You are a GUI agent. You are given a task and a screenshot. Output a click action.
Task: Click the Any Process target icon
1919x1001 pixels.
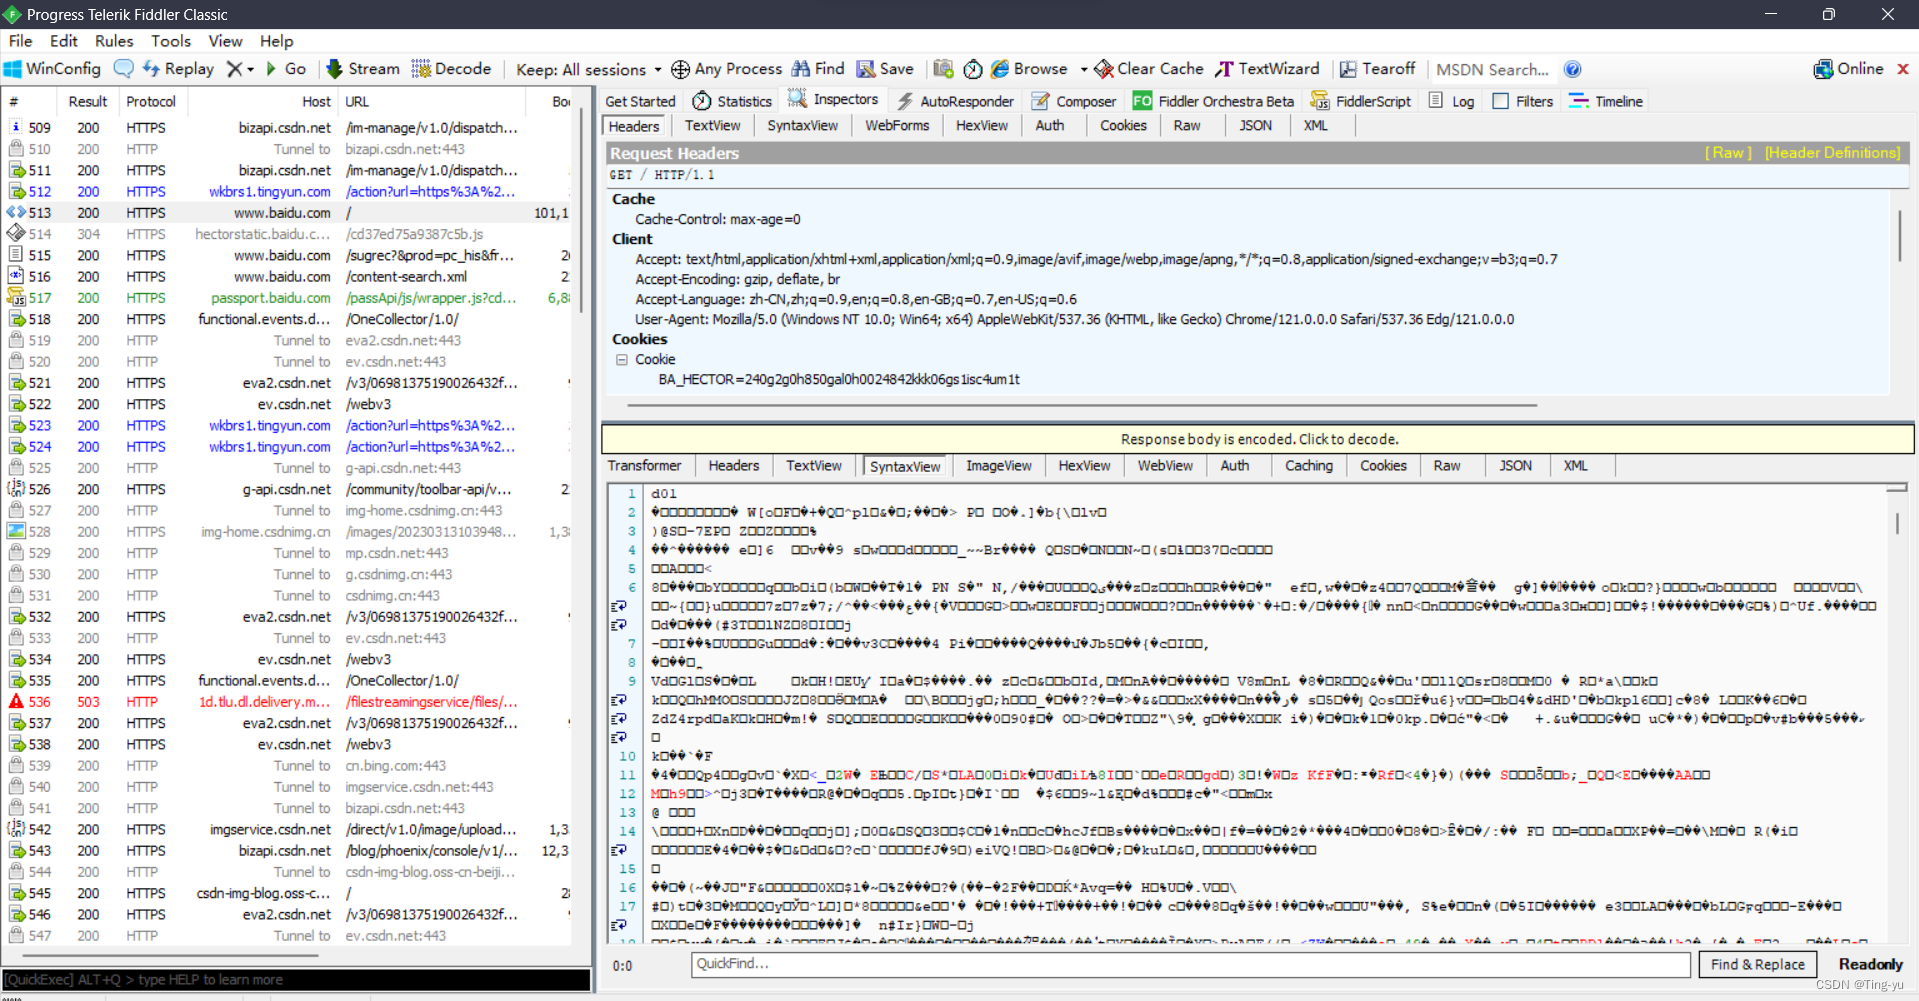pyautogui.click(x=680, y=69)
